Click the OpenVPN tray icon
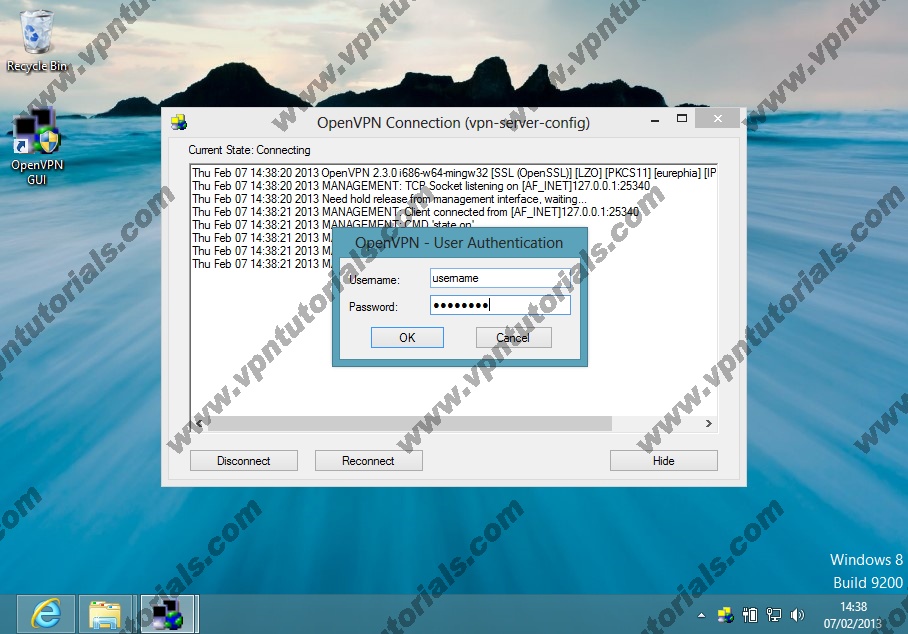Image resolution: width=908 pixels, height=634 pixels. [x=726, y=615]
